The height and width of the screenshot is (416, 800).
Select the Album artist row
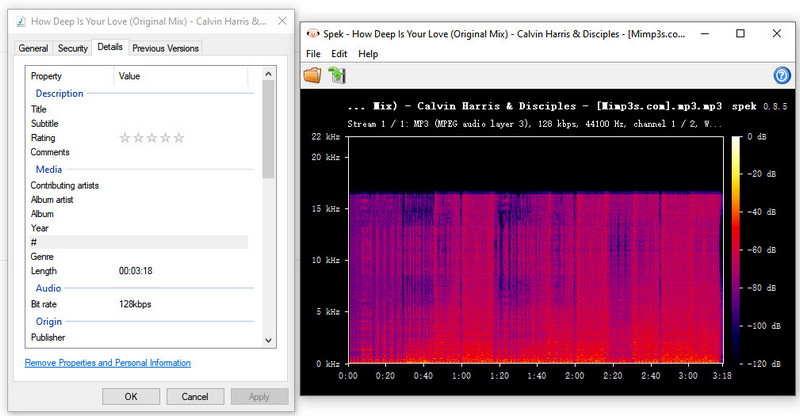pyautogui.click(x=139, y=200)
